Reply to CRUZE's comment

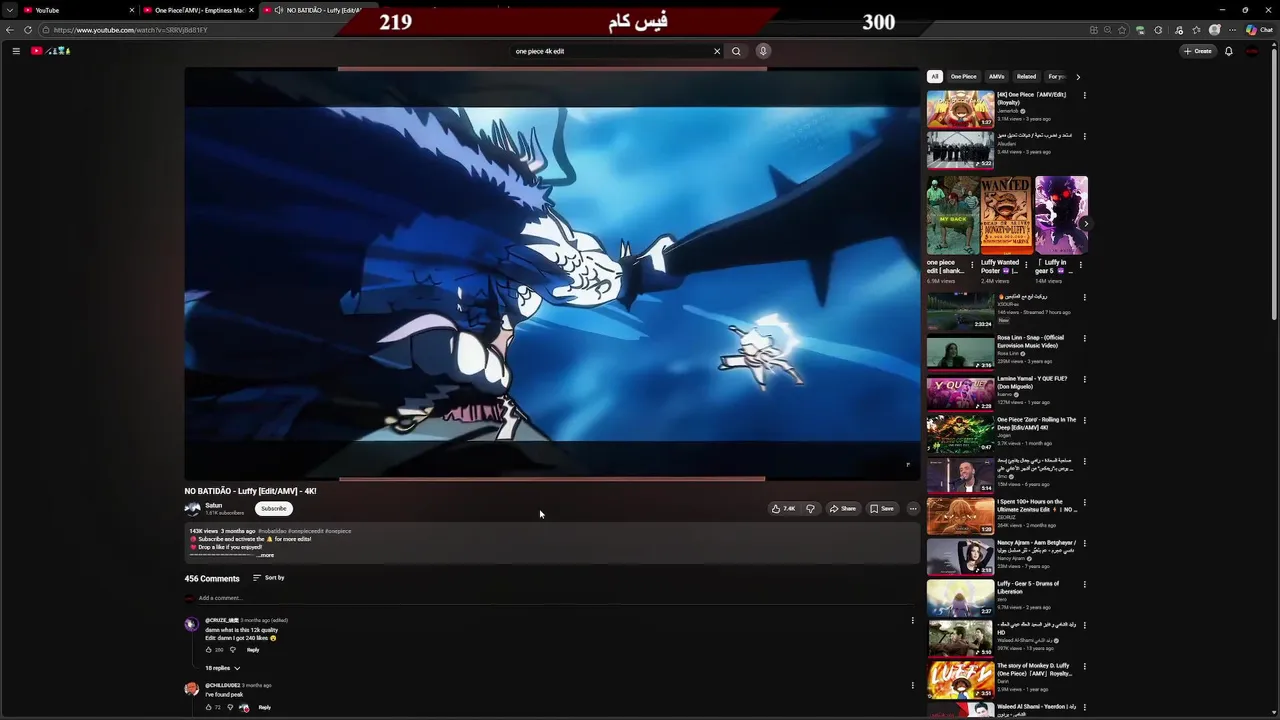coord(253,650)
